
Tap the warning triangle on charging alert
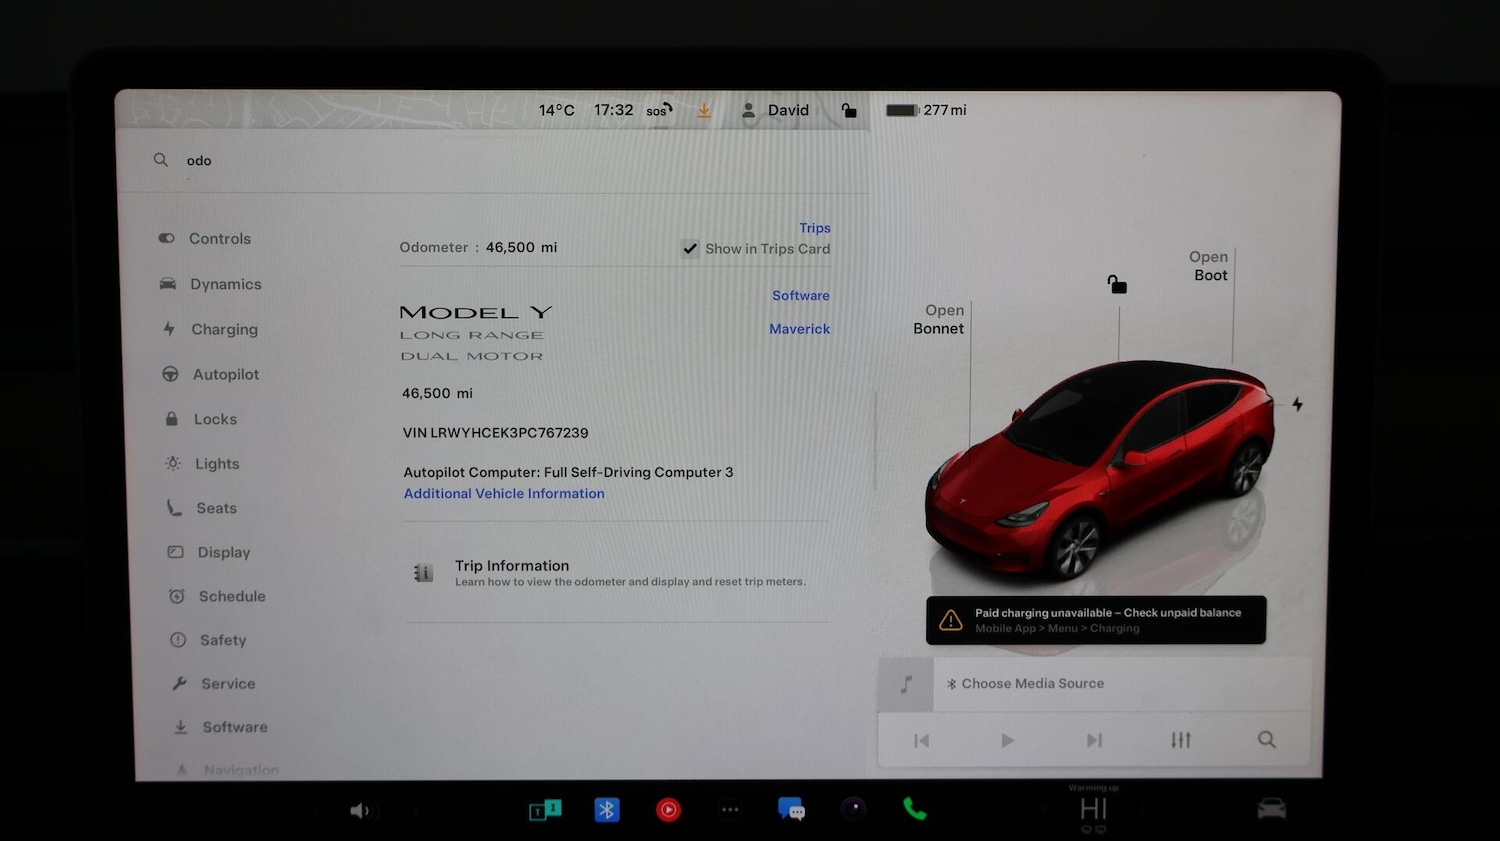(x=950, y=620)
